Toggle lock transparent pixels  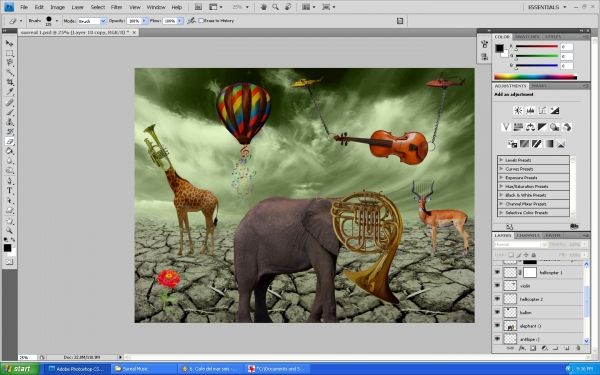coord(511,255)
